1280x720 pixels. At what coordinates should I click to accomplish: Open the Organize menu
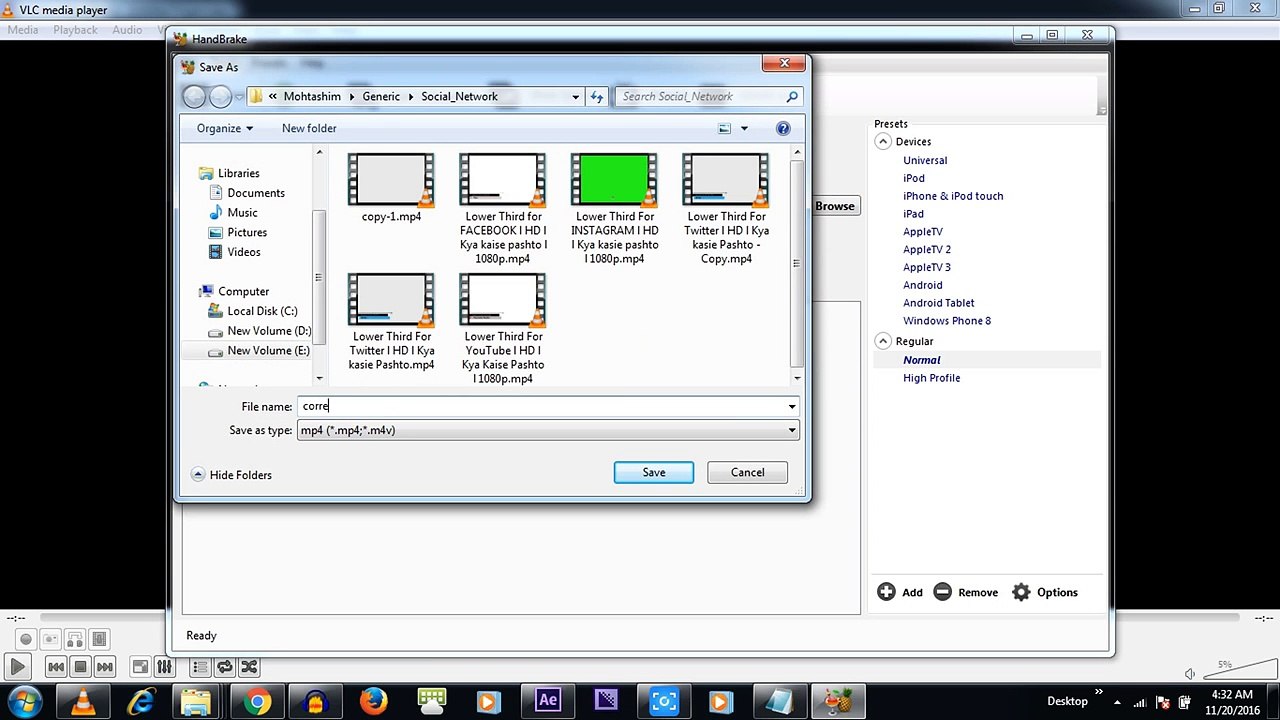click(225, 128)
